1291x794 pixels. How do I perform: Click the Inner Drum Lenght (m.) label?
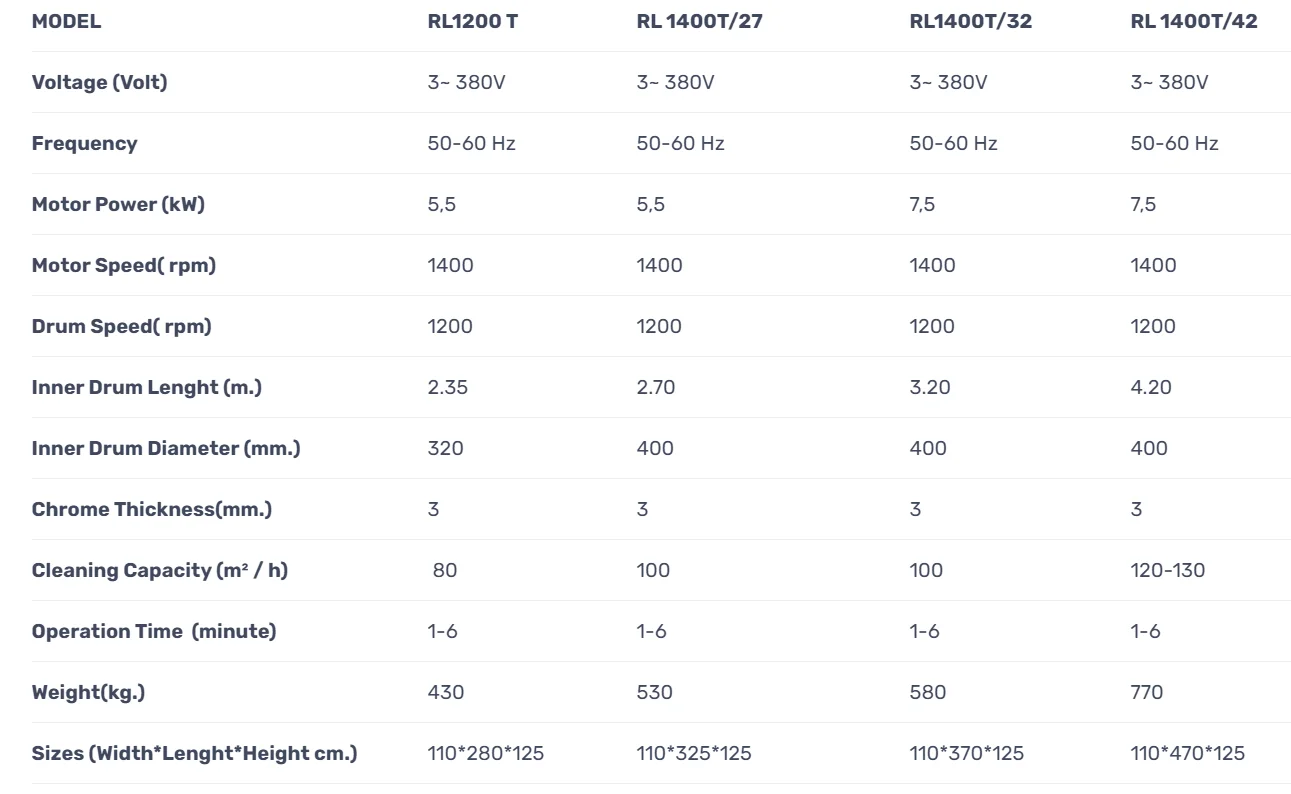146,387
